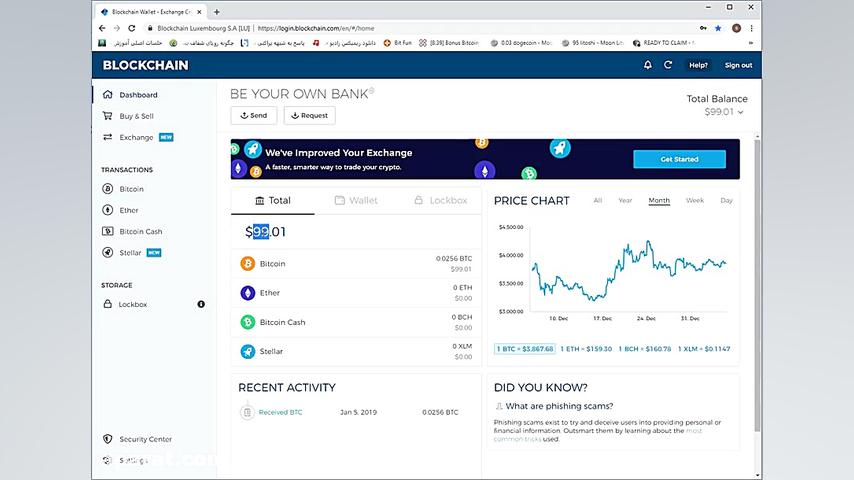The width and height of the screenshot is (854, 480).
Task: Click the Request button
Action: point(309,116)
